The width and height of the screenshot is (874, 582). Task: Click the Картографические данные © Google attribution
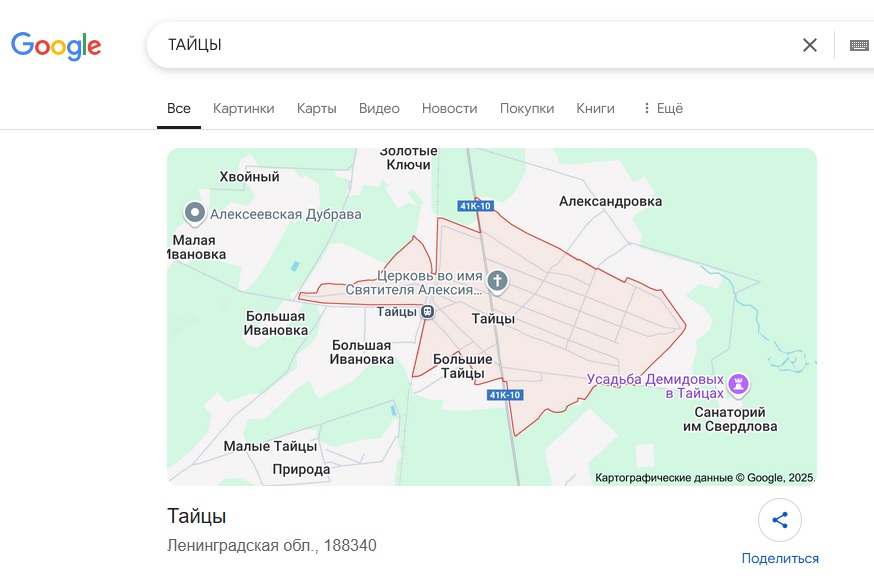(x=705, y=478)
